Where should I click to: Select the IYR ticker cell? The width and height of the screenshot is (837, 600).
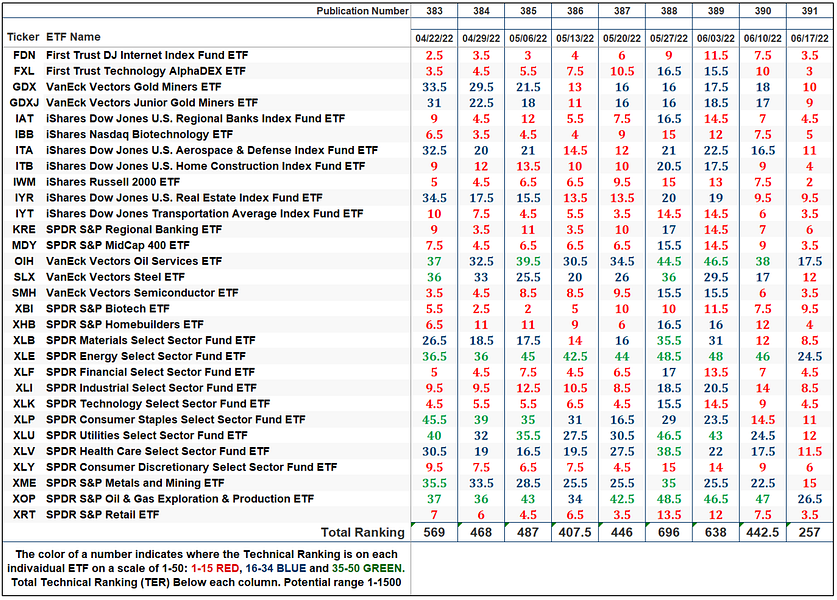(24, 198)
